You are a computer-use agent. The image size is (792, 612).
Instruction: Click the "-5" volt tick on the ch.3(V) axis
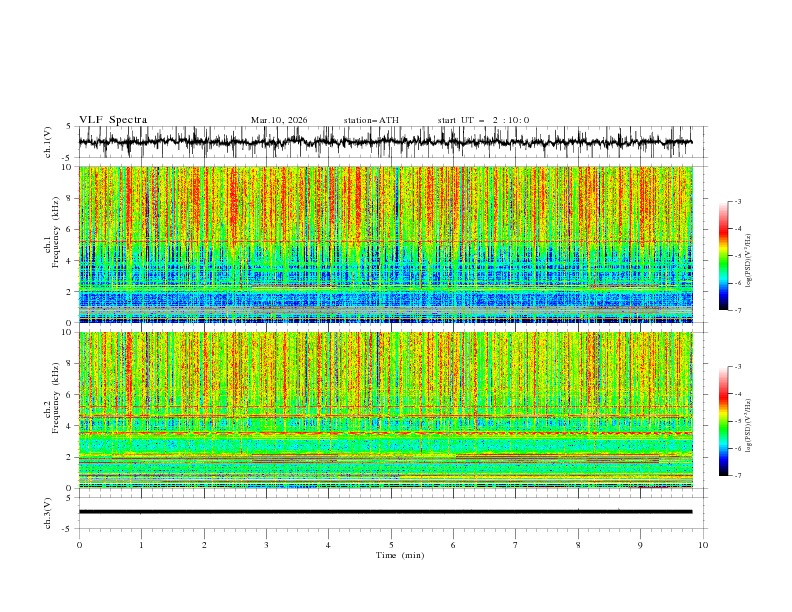68,529
